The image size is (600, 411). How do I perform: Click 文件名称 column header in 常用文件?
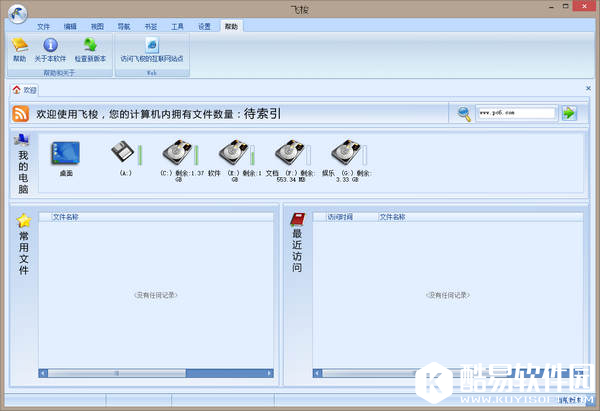pos(66,216)
